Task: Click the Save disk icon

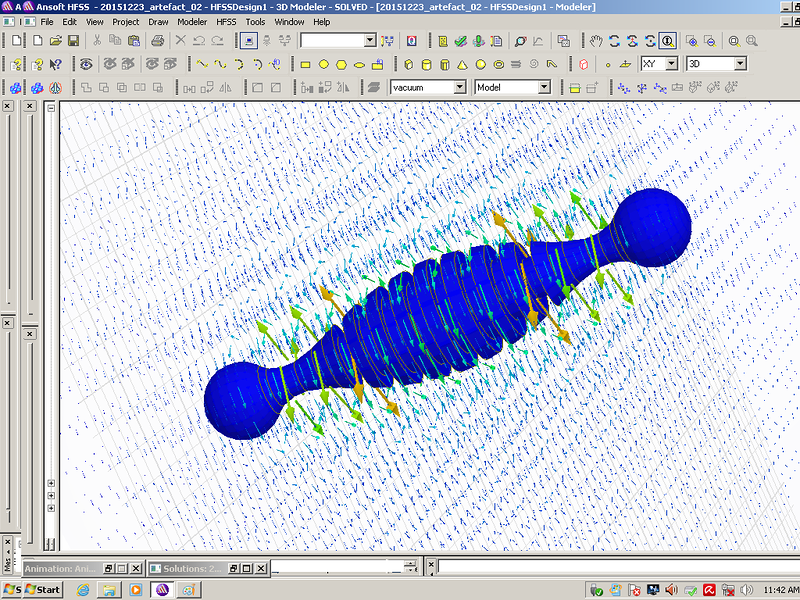Action: point(73,41)
